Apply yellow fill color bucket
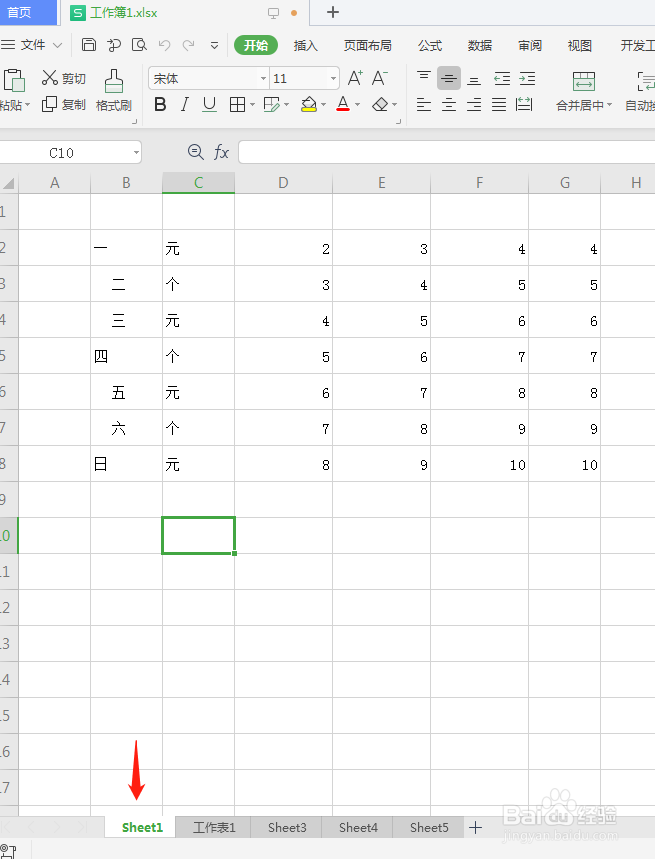This screenshot has width=655, height=859. (x=309, y=104)
